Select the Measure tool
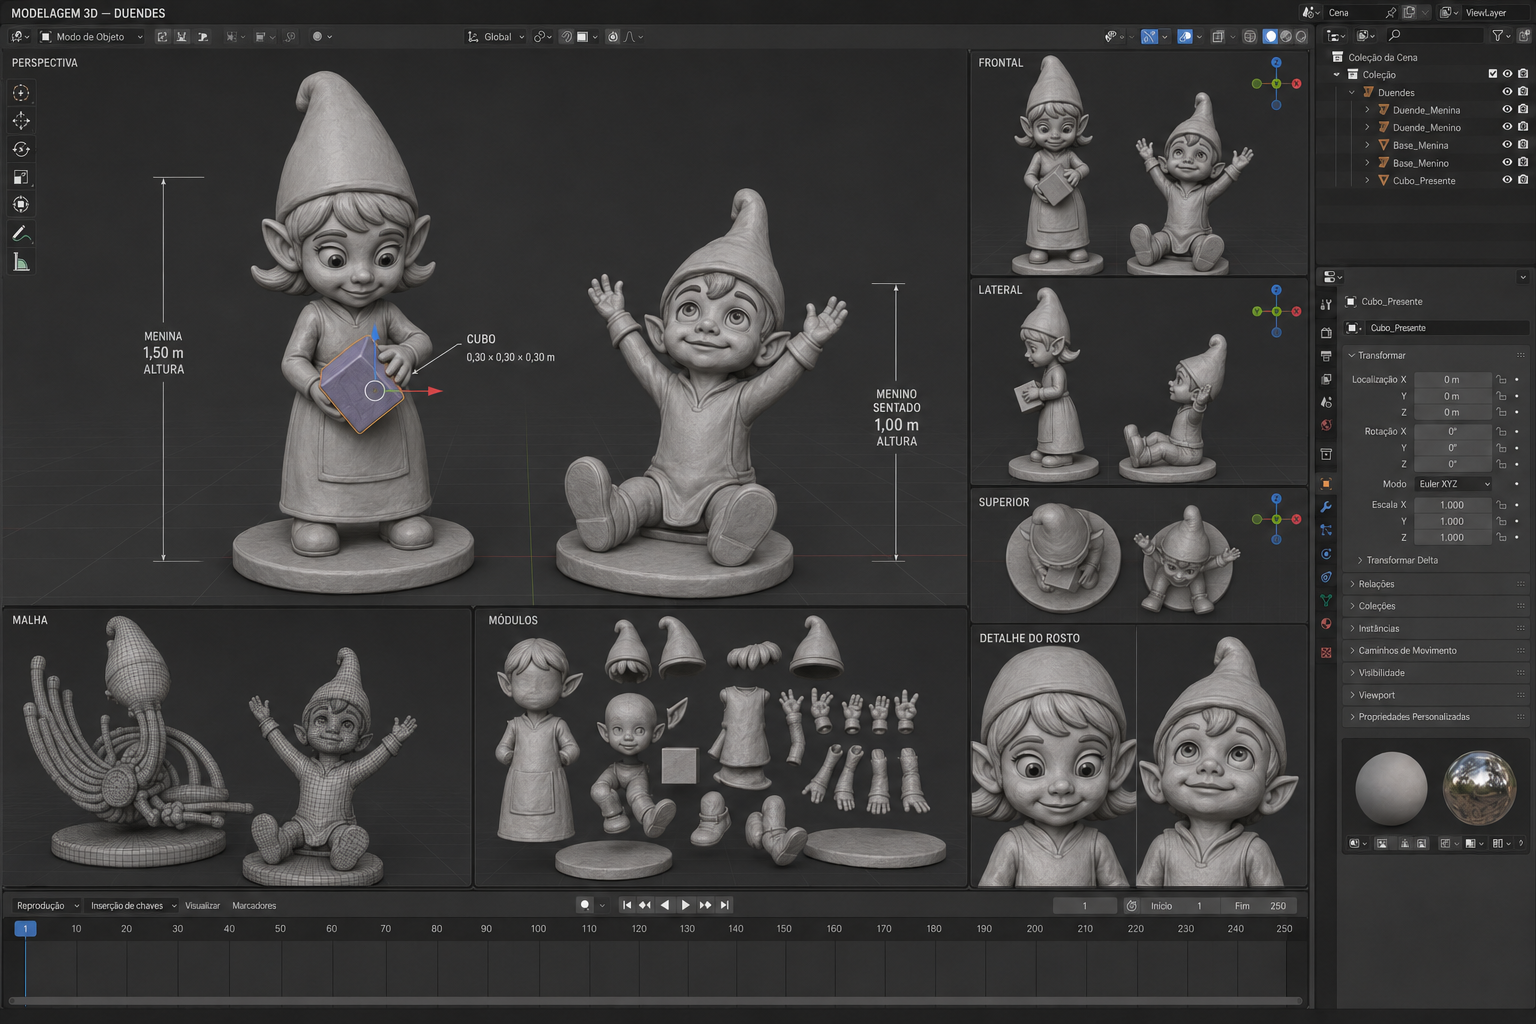This screenshot has height=1024, width=1536. point(21,262)
